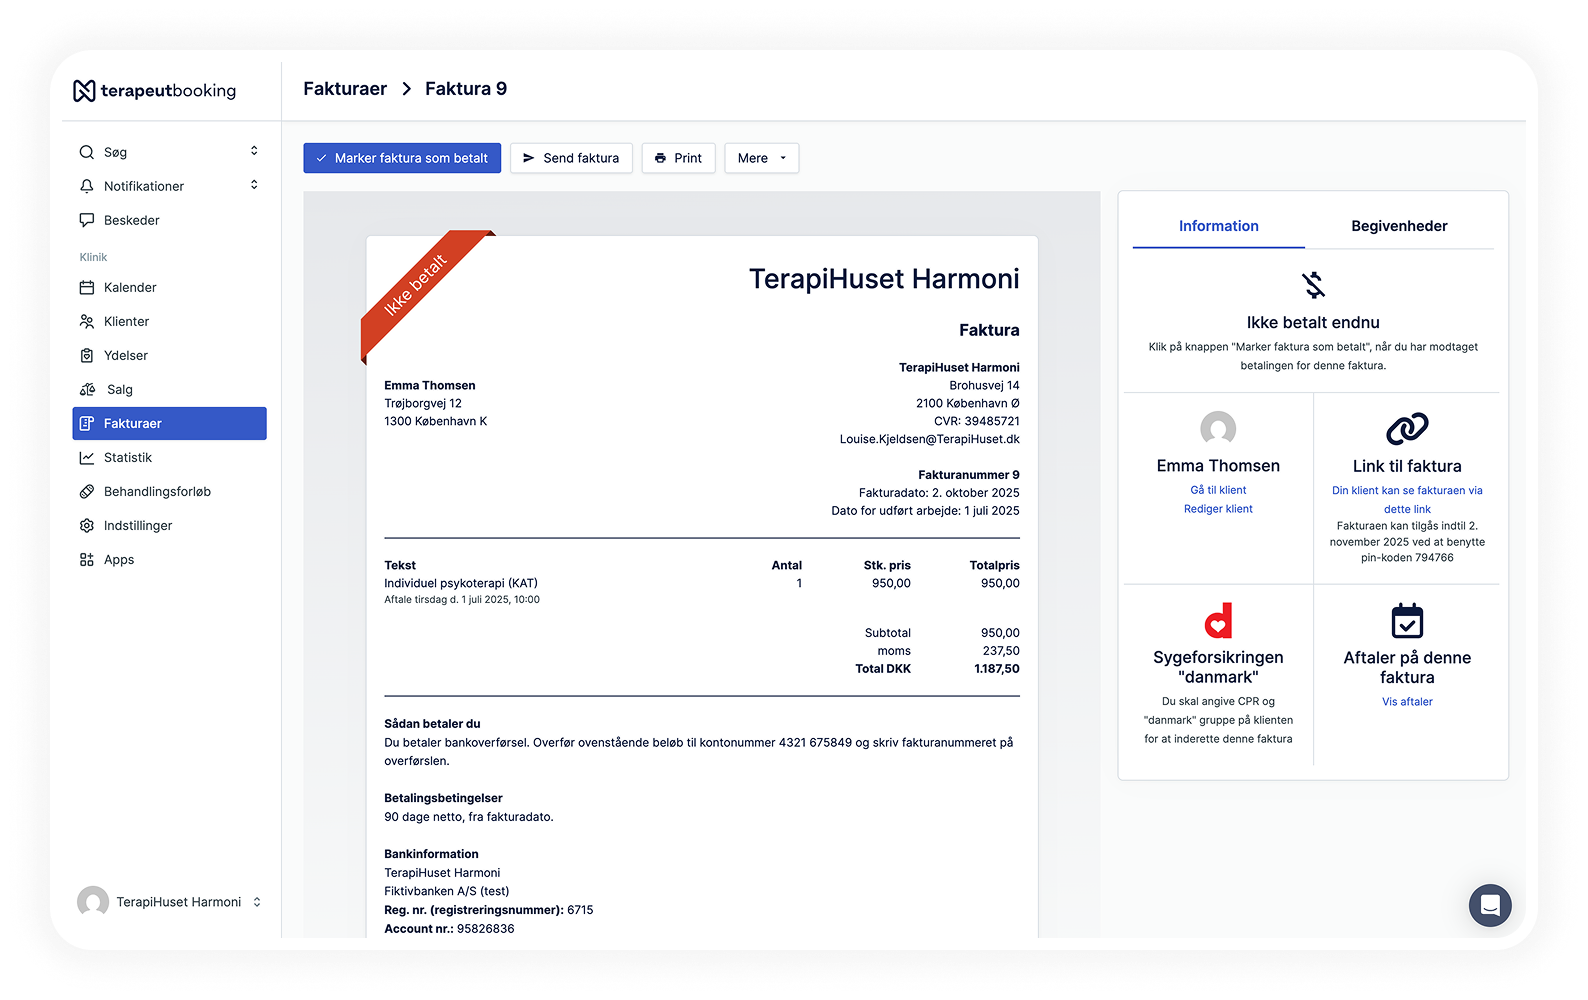Viewport: 1588px width, 1000px height.
Task: Click the link chain icon
Action: [x=1407, y=429]
